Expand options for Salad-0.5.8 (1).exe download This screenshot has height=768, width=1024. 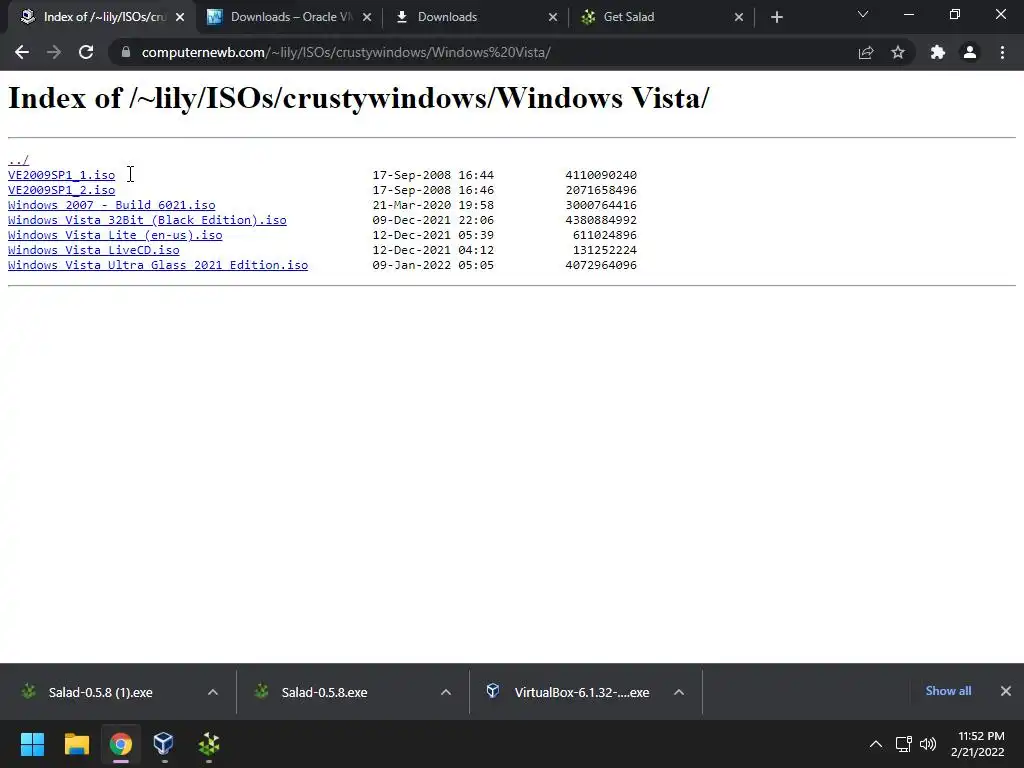(x=213, y=692)
